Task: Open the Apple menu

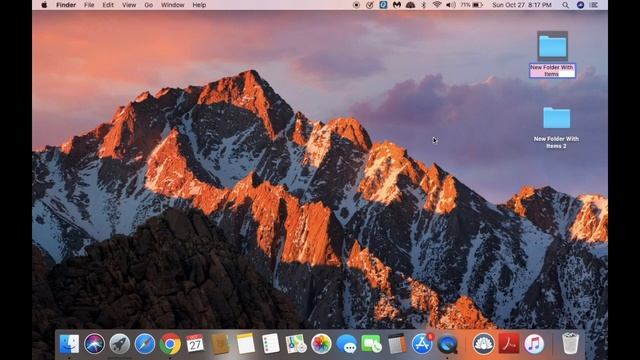Action: coord(44,5)
